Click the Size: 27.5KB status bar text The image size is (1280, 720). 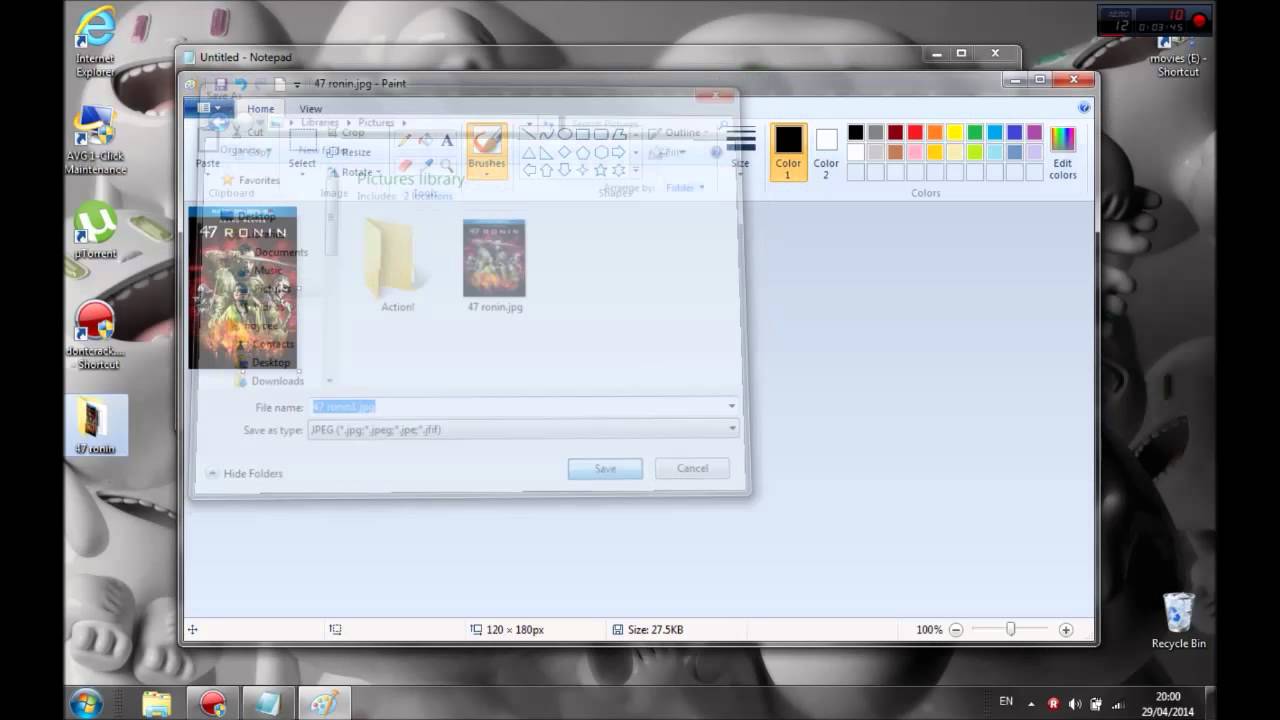(x=655, y=630)
